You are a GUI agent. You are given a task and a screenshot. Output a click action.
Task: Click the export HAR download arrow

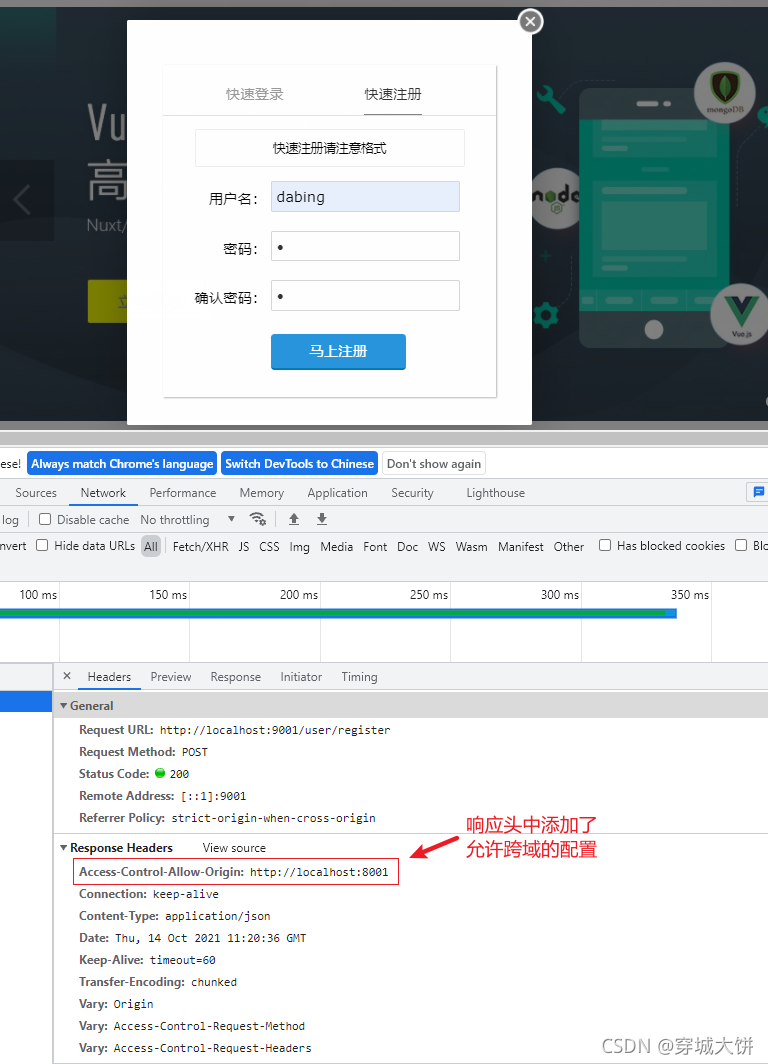[x=322, y=519]
